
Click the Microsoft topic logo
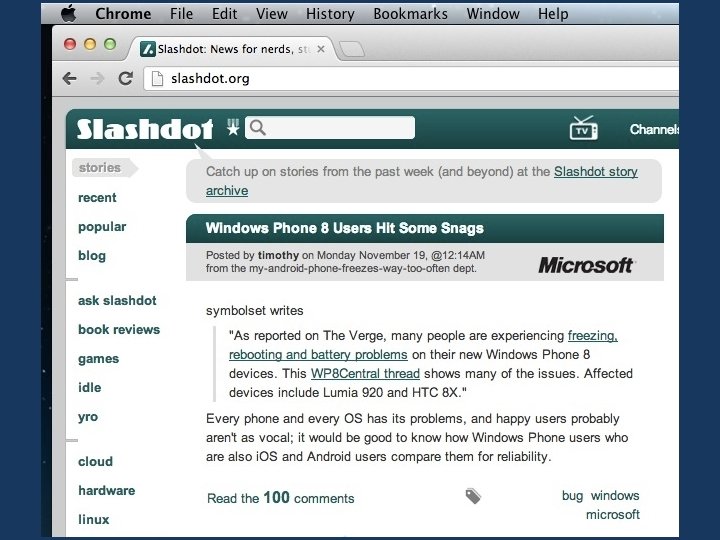[586, 265]
